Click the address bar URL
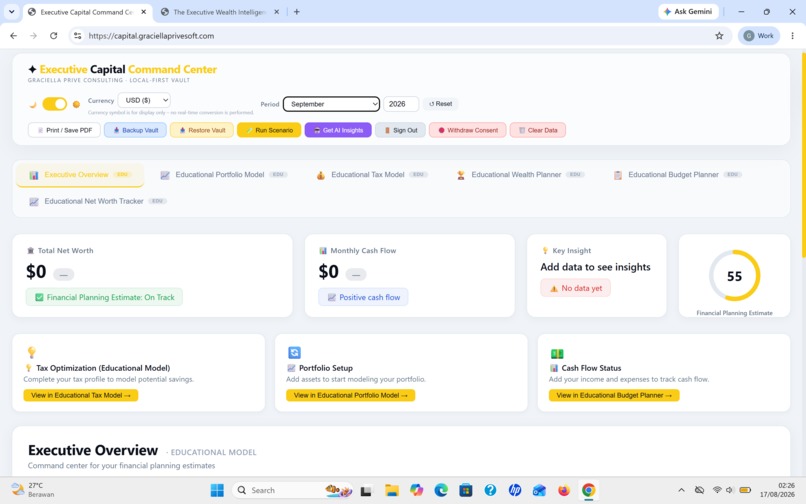 pyautogui.click(x=151, y=35)
